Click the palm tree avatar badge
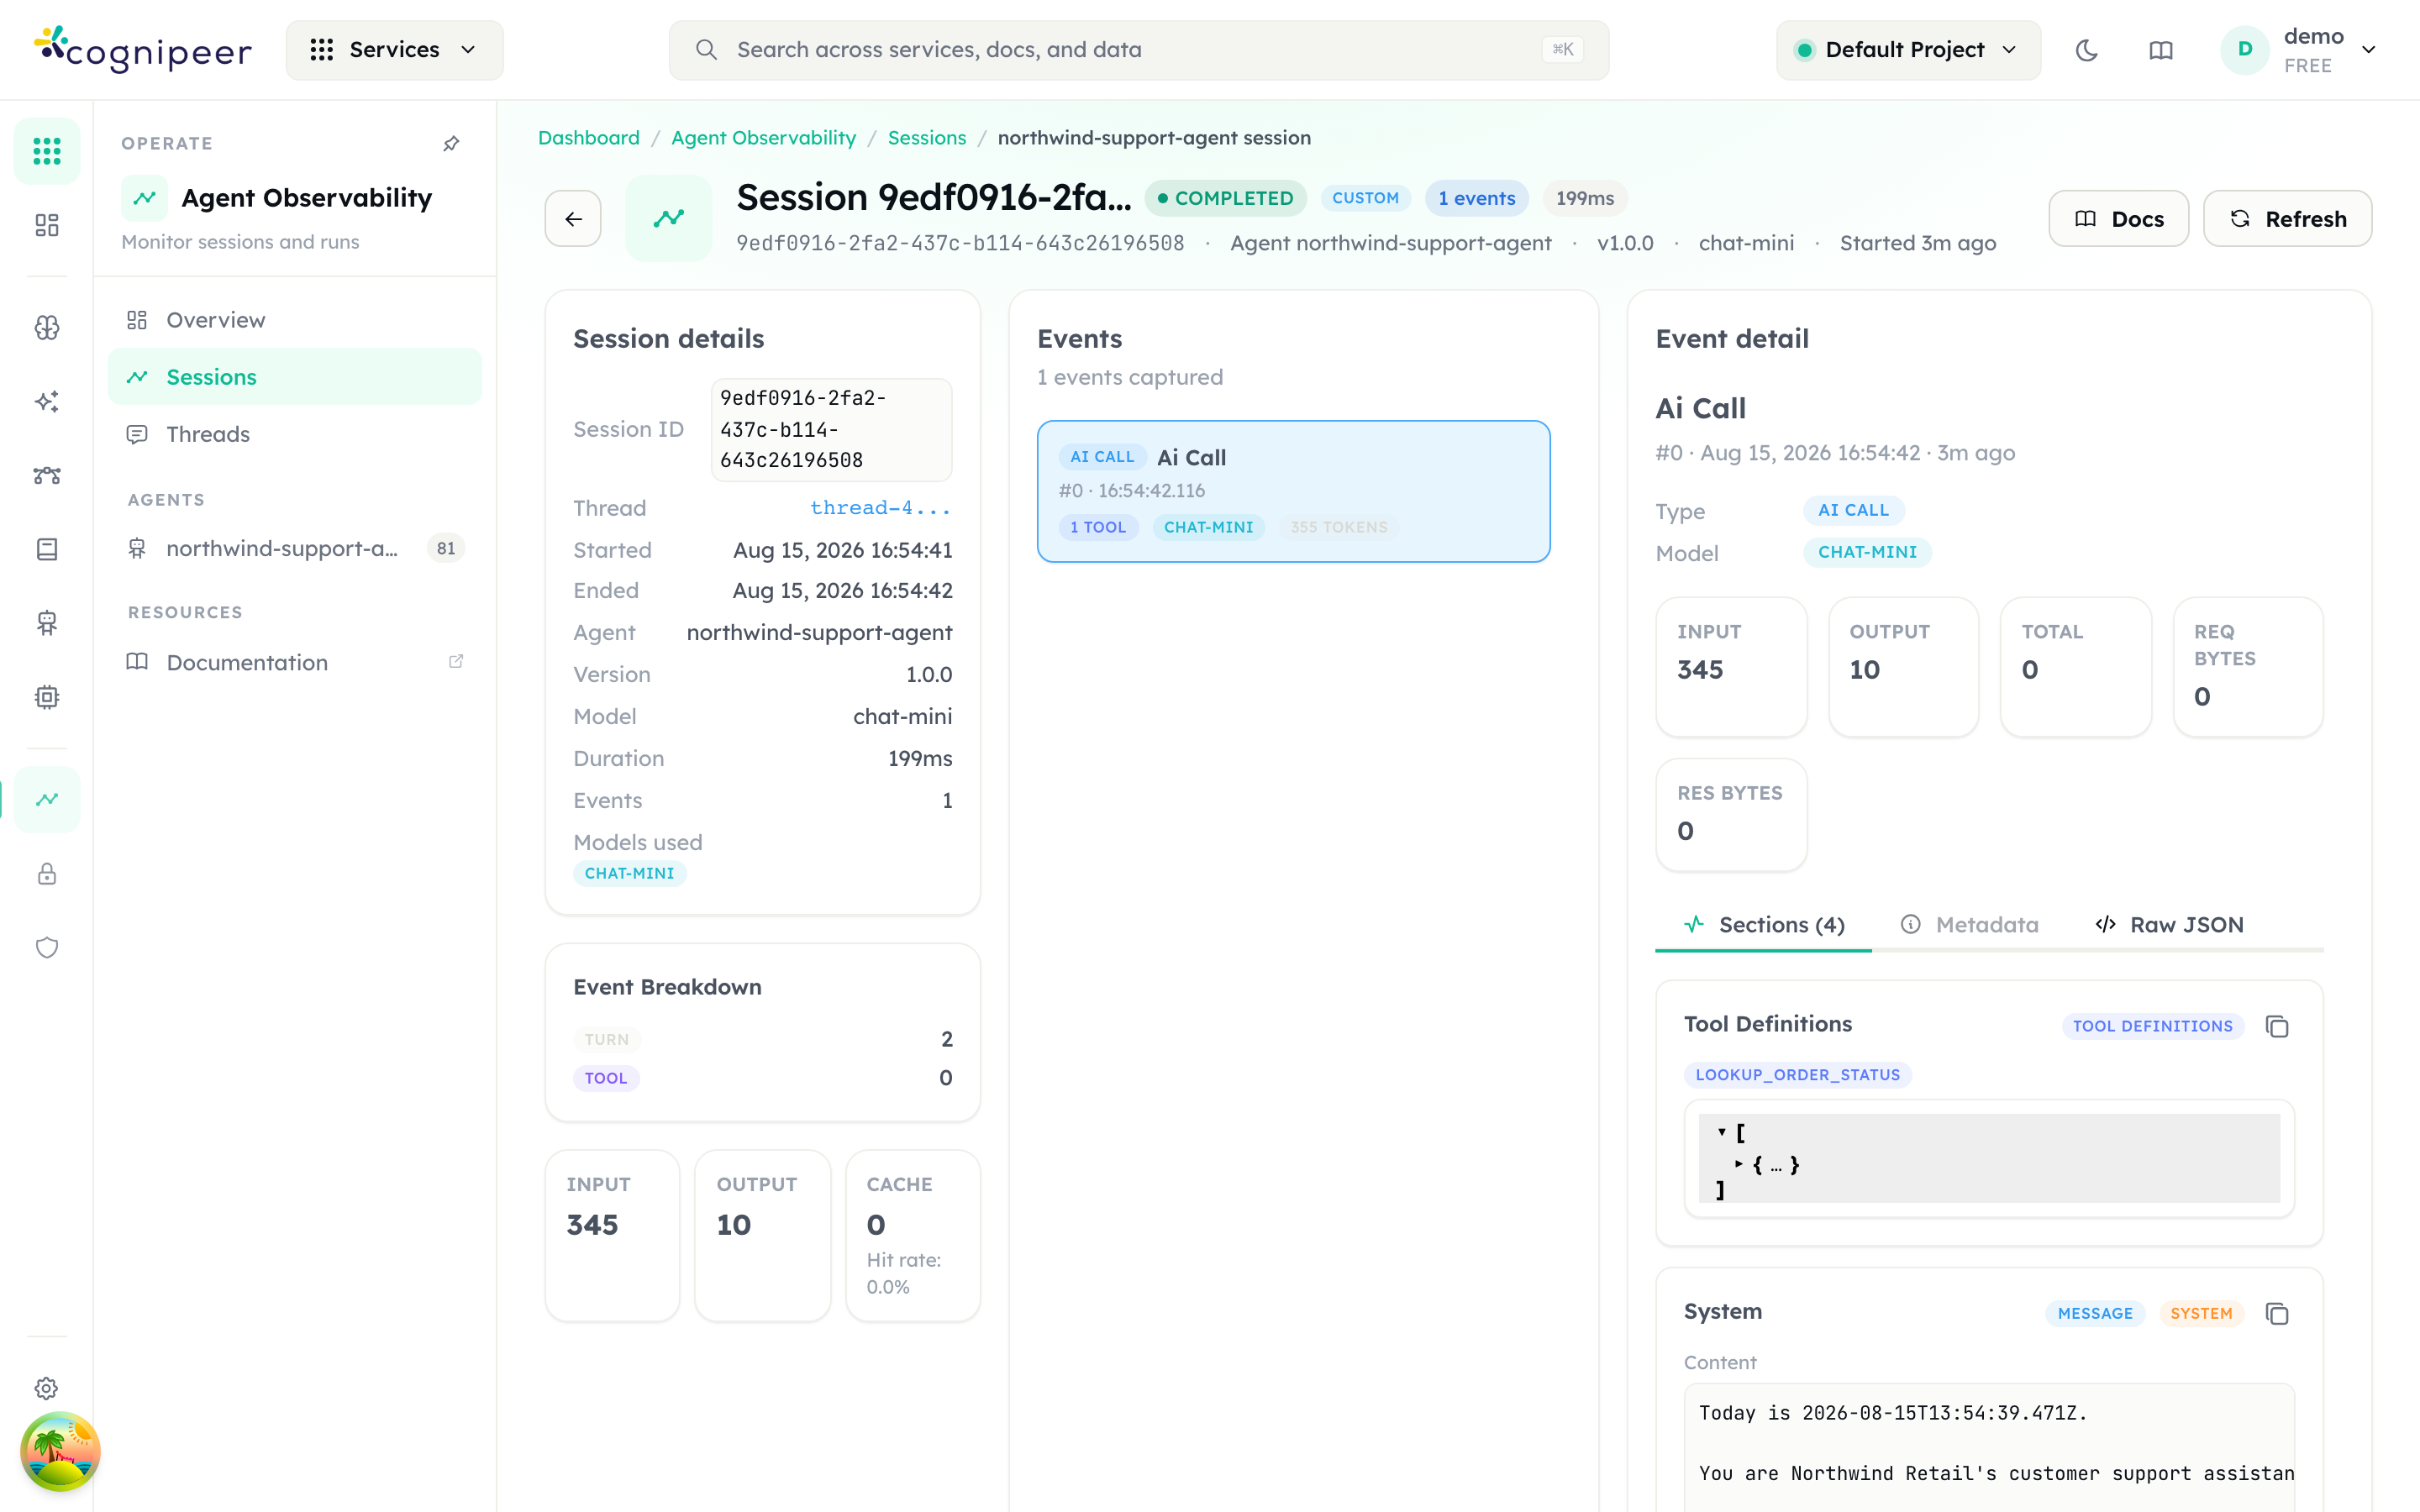 point(60,1451)
